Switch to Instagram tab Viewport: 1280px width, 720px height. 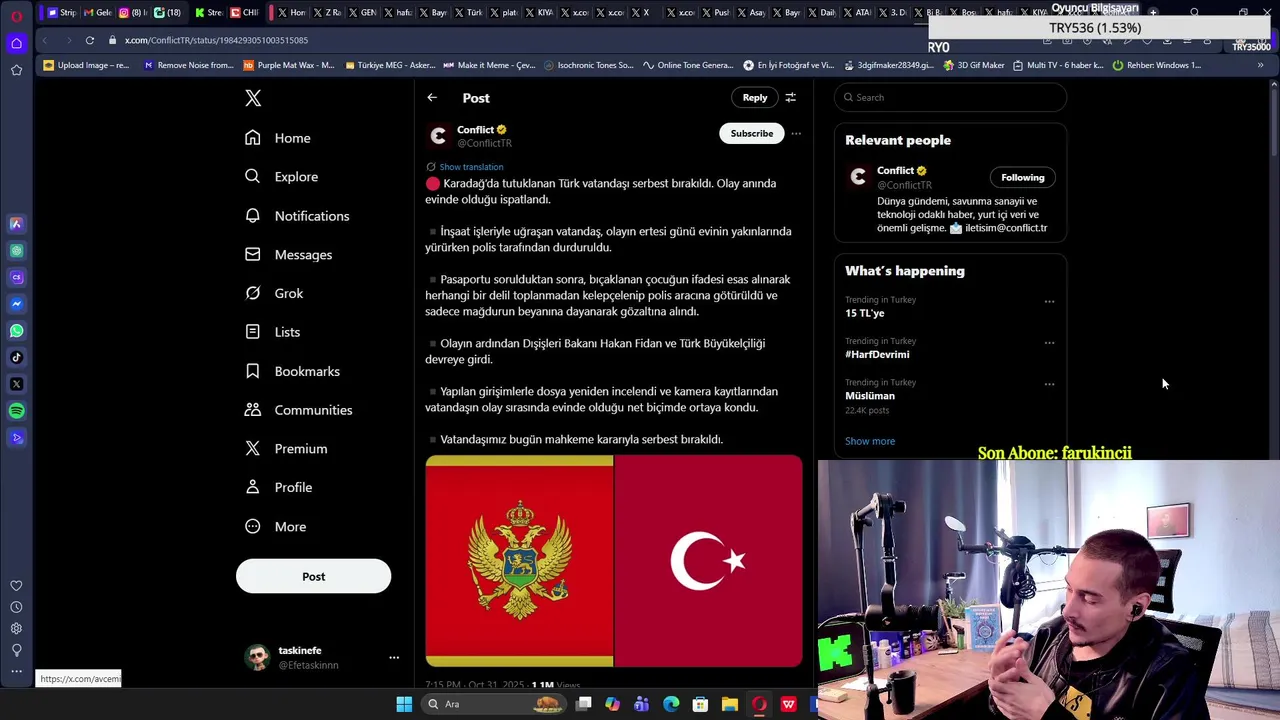[x=131, y=13]
